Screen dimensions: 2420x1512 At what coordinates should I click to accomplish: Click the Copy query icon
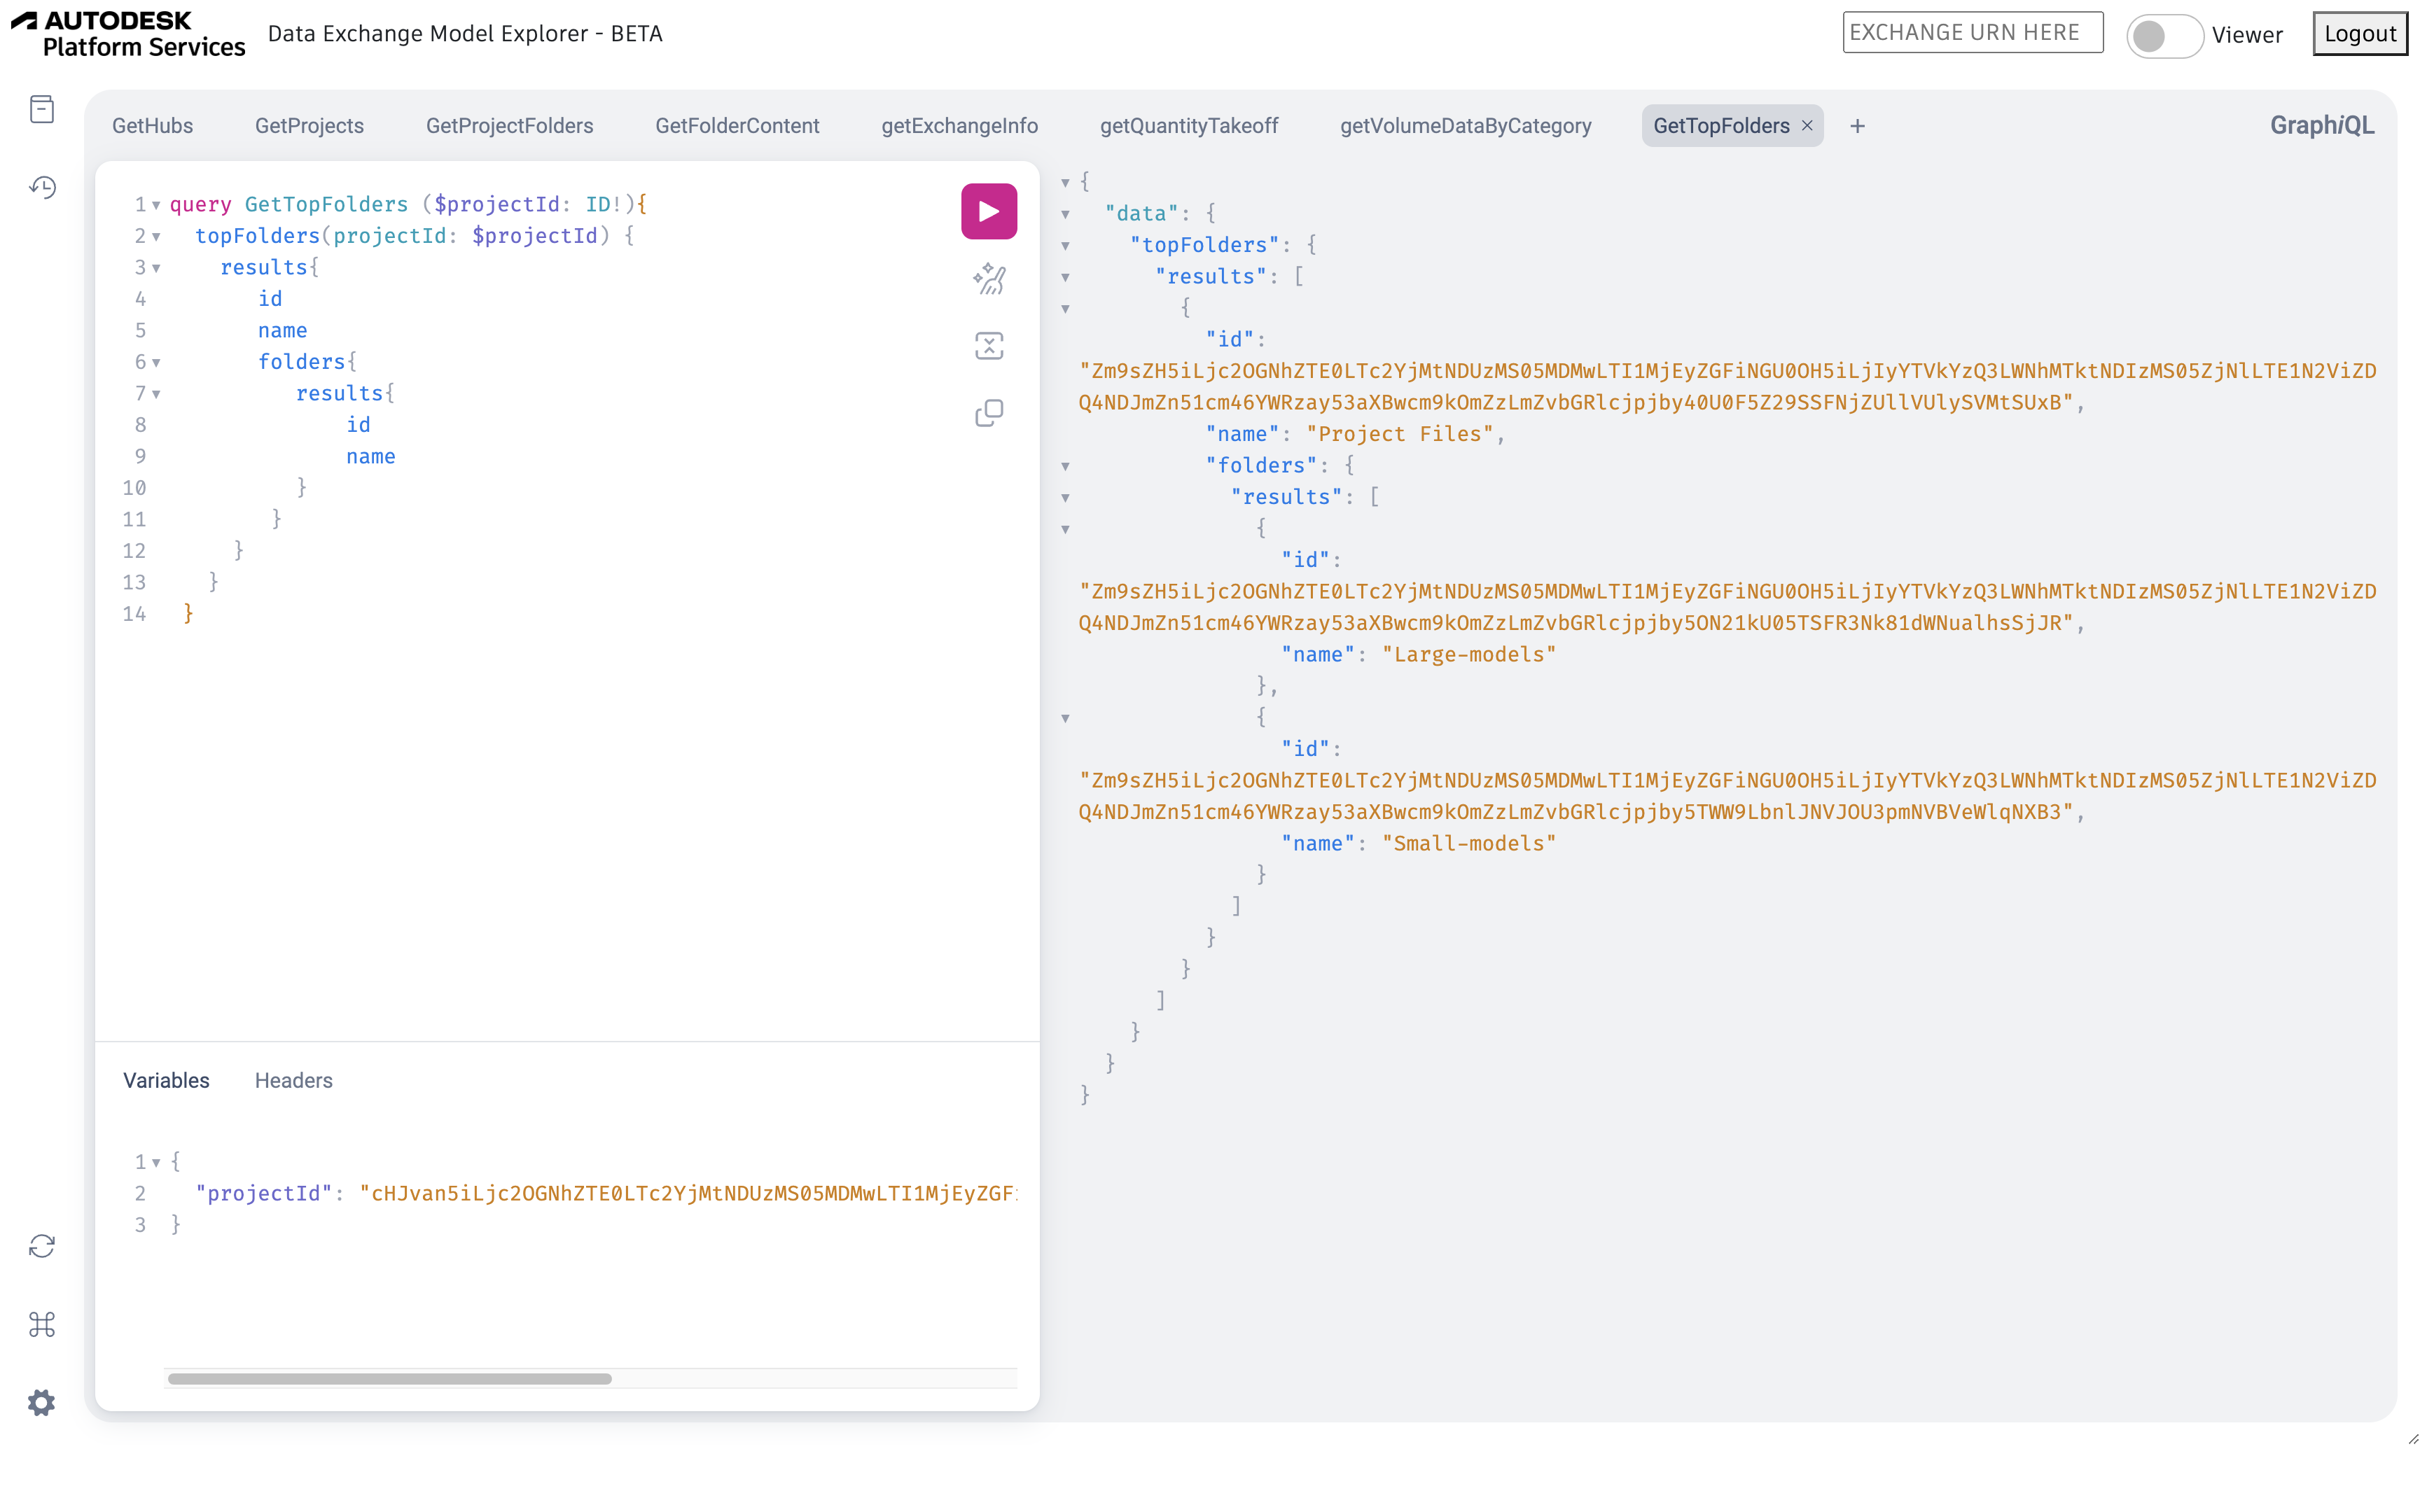(988, 413)
